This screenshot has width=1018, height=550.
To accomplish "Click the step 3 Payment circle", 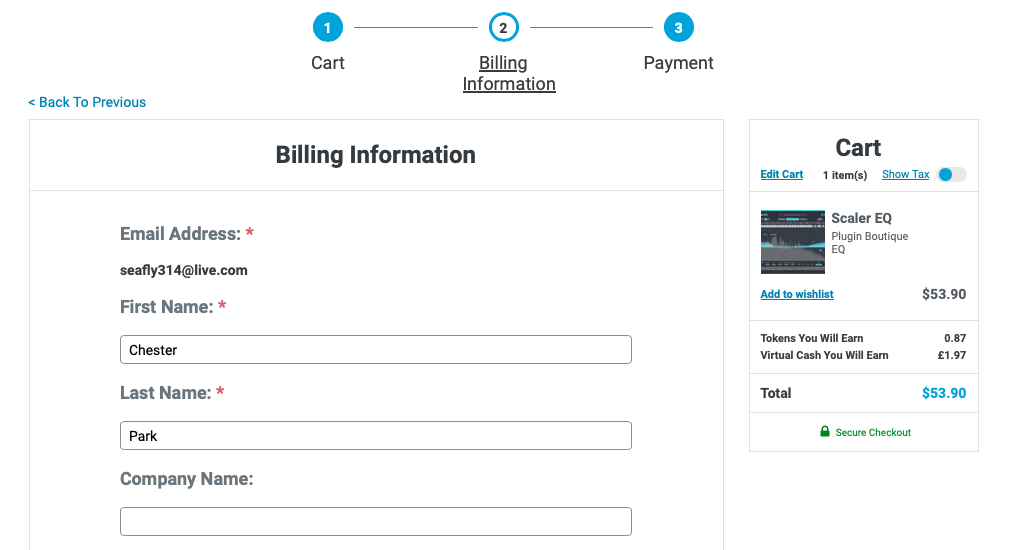I will coord(678,27).
